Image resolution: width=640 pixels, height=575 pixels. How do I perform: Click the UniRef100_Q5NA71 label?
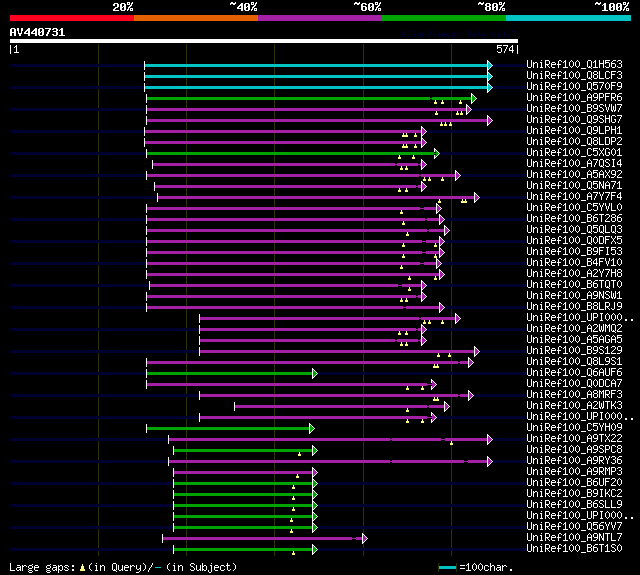(574, 186)
